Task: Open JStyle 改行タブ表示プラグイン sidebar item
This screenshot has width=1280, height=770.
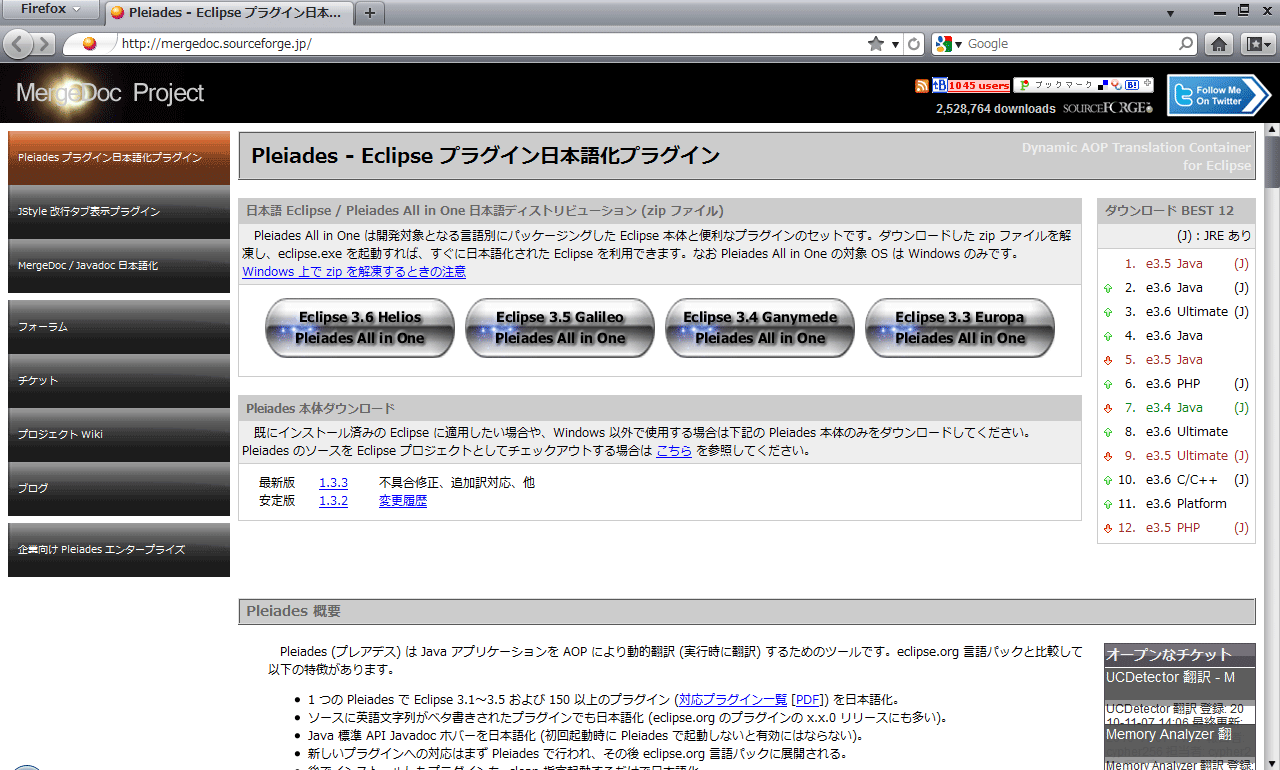Action: click(x=119, y=212)
